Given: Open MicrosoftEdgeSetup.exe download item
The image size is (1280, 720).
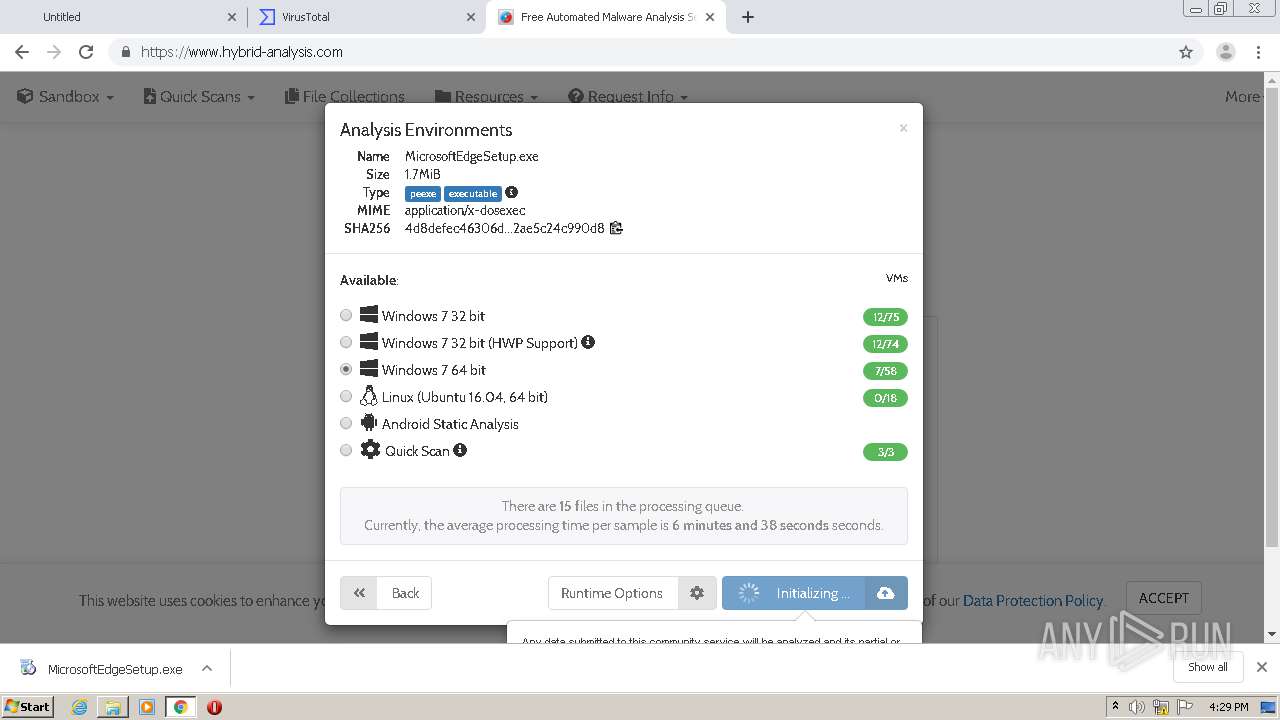Looking at the screenshot, I should click(x=103, y=669).
